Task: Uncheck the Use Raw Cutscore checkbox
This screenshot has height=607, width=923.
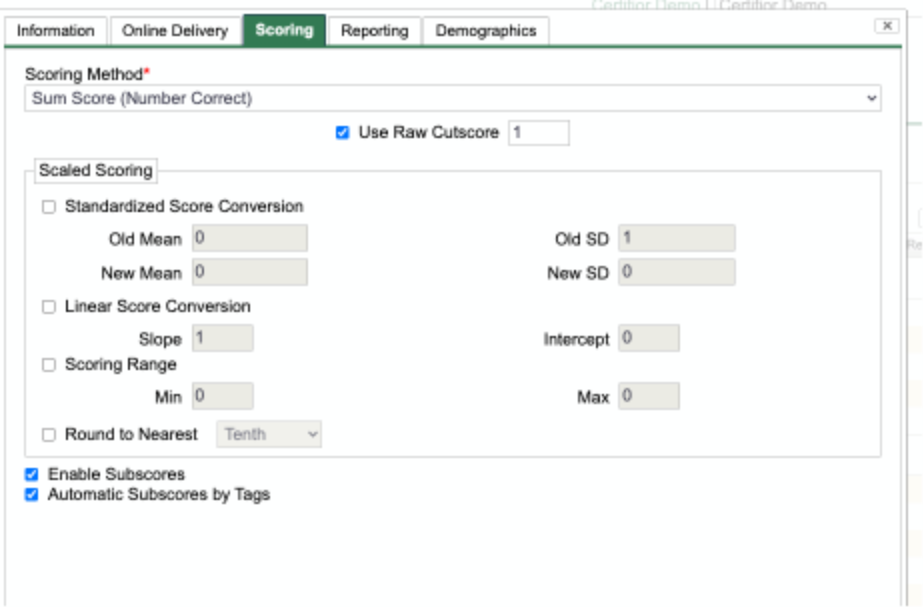Action: (x=342, y=133)
